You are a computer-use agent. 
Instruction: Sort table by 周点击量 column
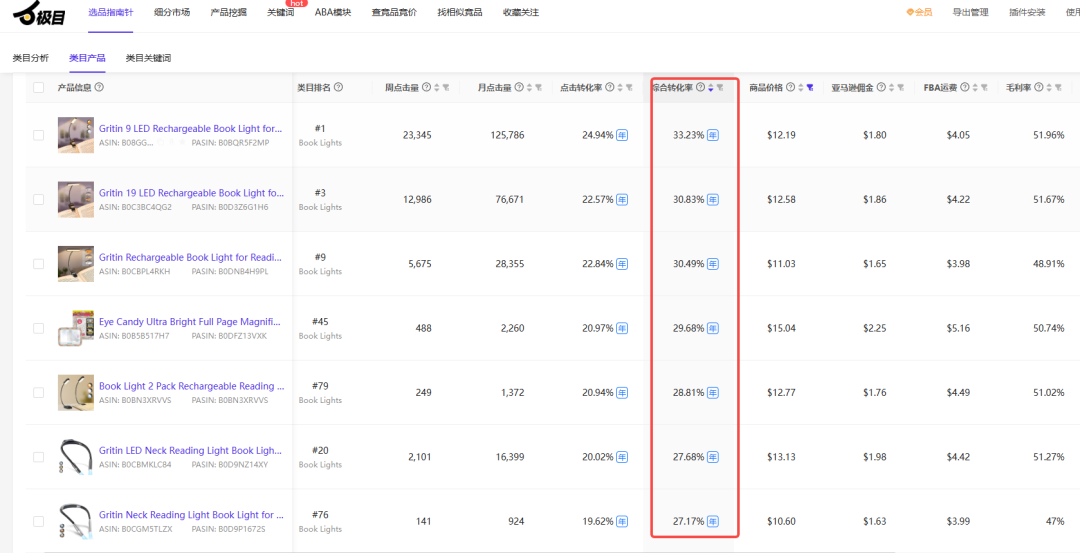[437, 87]
